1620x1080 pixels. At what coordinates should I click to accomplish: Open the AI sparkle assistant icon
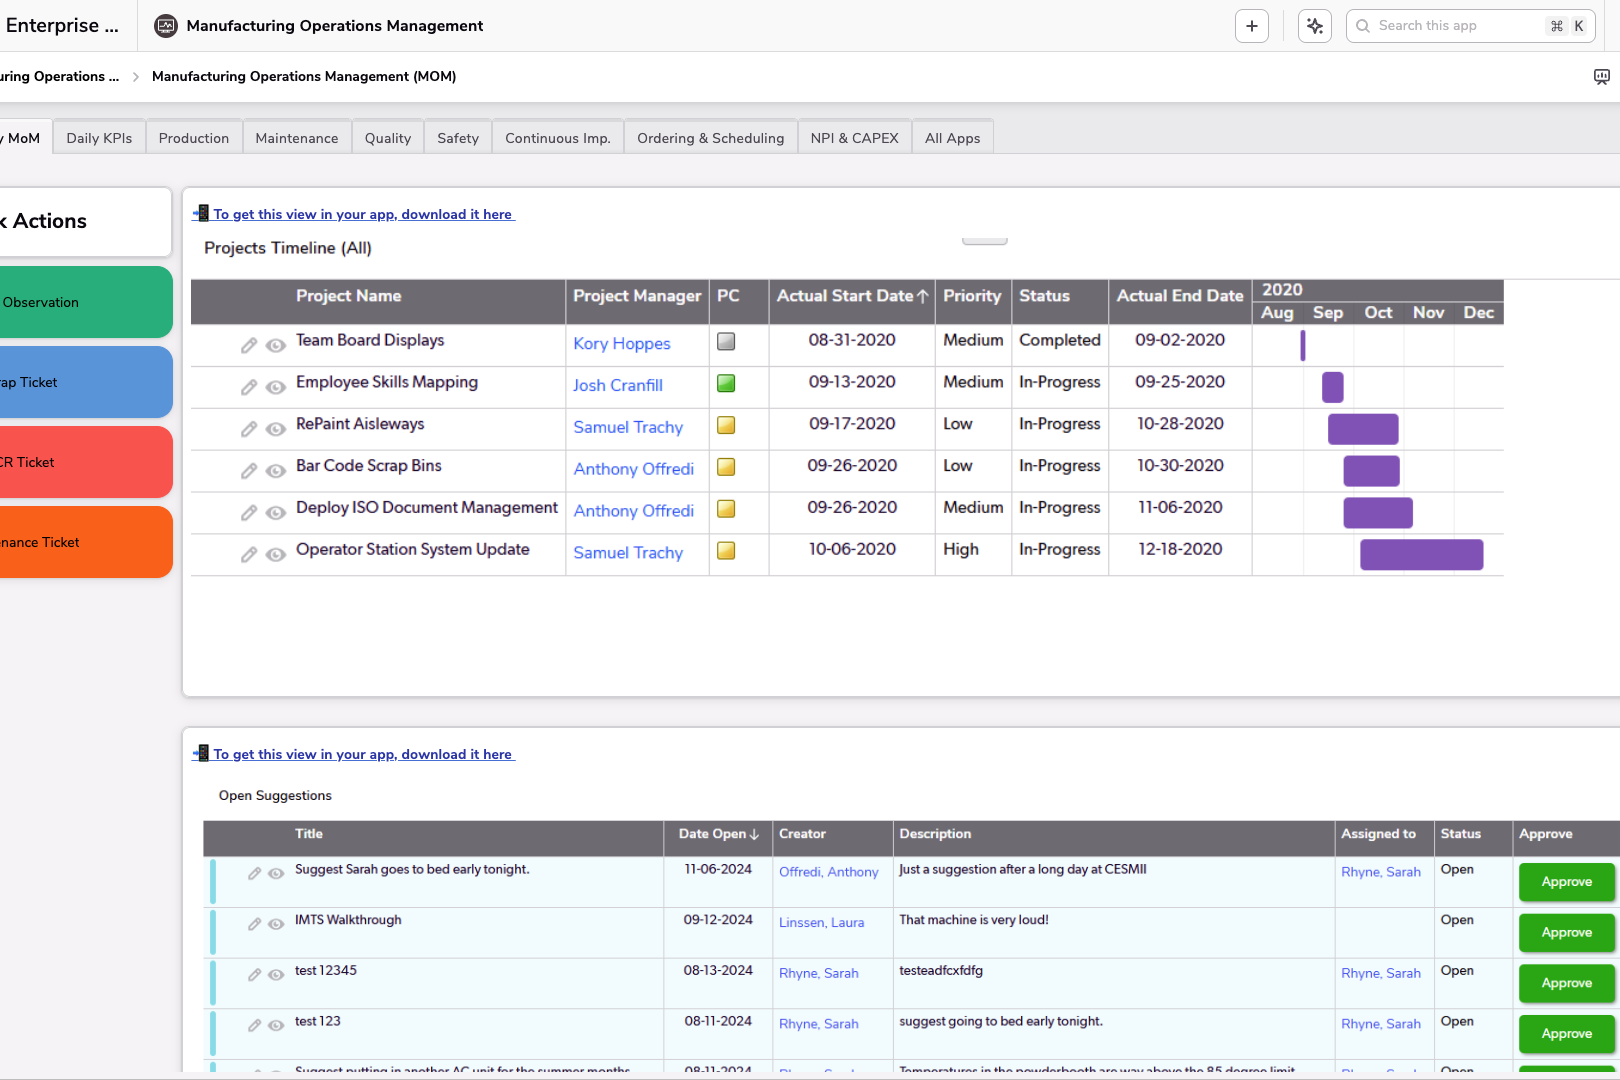[x=1314, y=26]
